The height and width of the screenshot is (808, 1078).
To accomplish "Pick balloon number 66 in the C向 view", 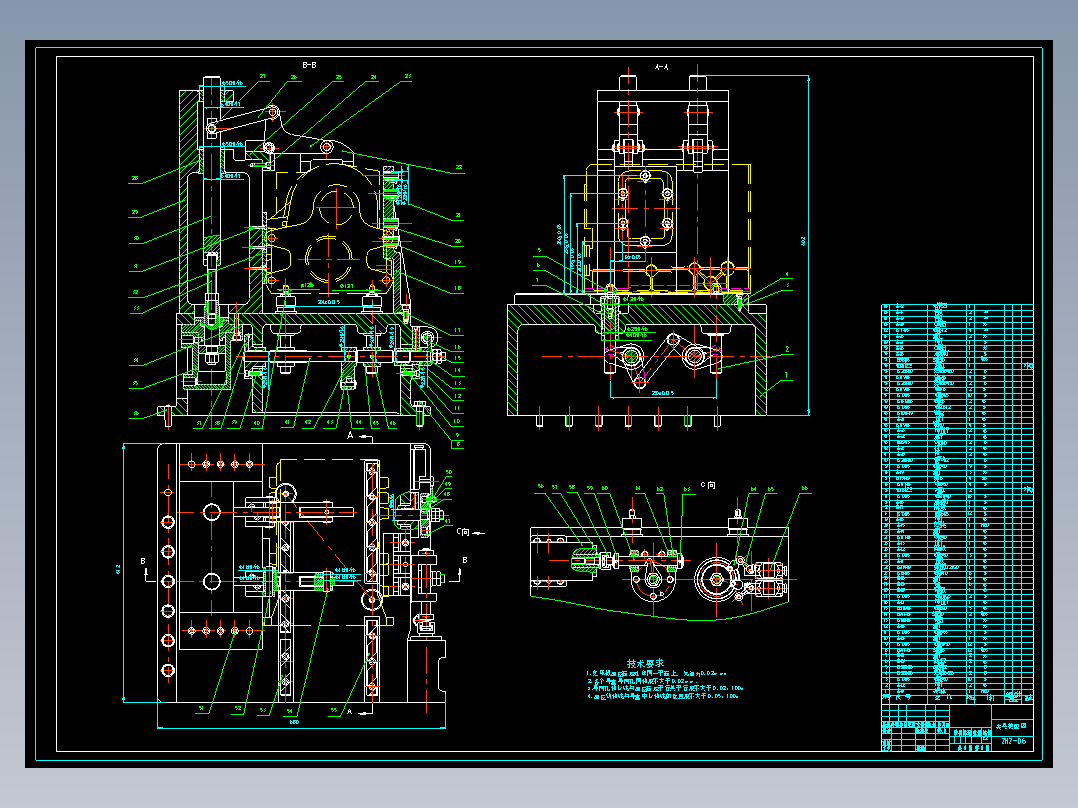I will coord(804,489).
